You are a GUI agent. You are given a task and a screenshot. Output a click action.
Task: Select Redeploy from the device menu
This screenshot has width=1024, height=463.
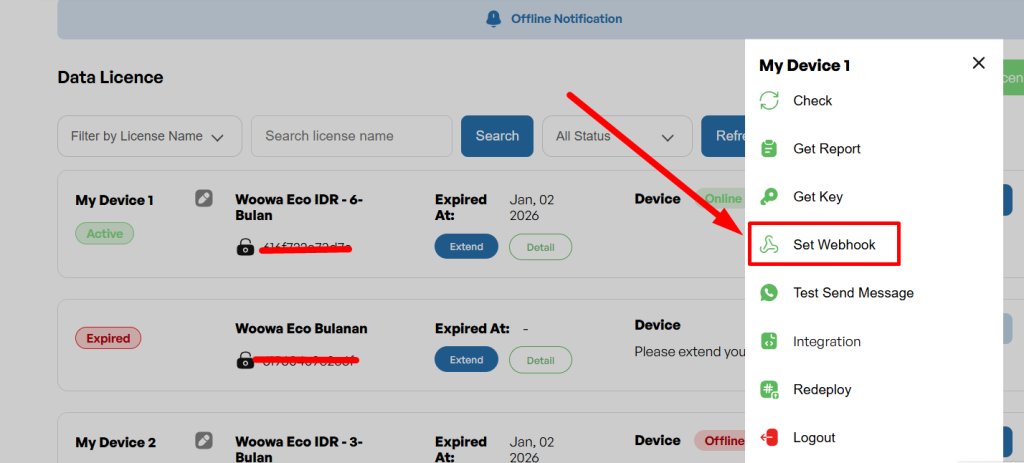[822, 390]
